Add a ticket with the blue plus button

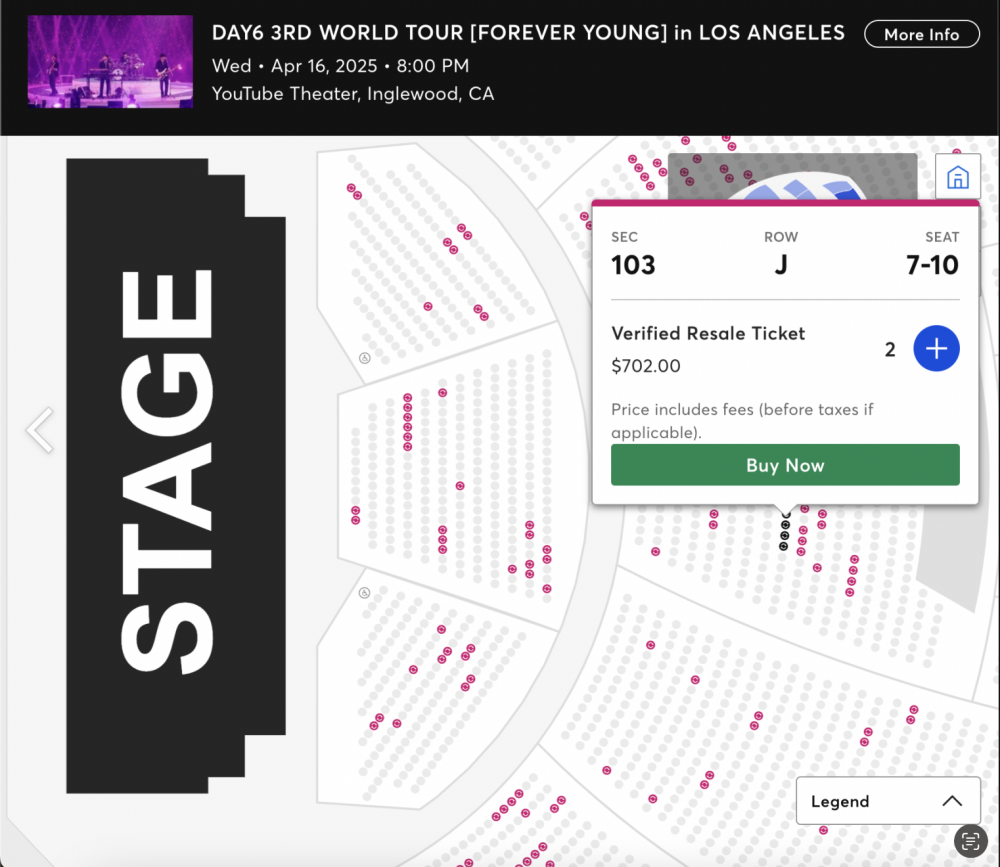(936, 348)
